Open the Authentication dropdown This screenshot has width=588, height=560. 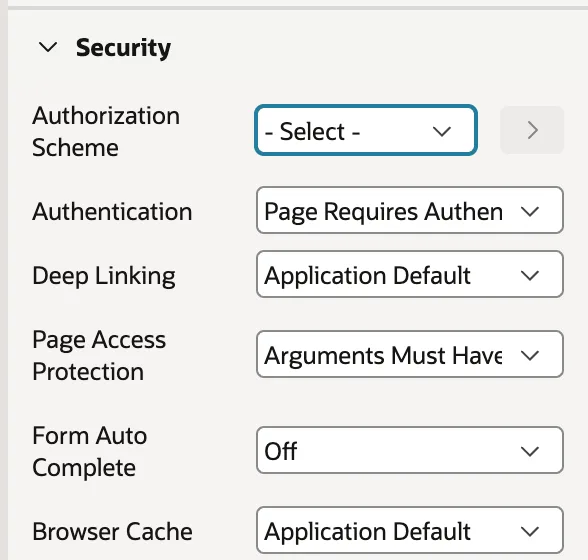pos(410,210)
